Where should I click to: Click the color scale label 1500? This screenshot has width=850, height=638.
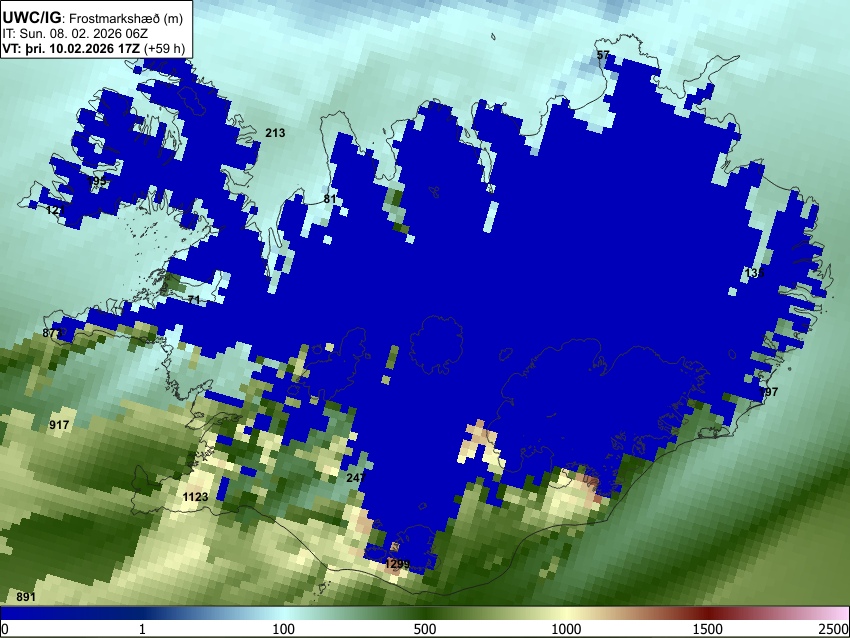[x=707, y=629]
